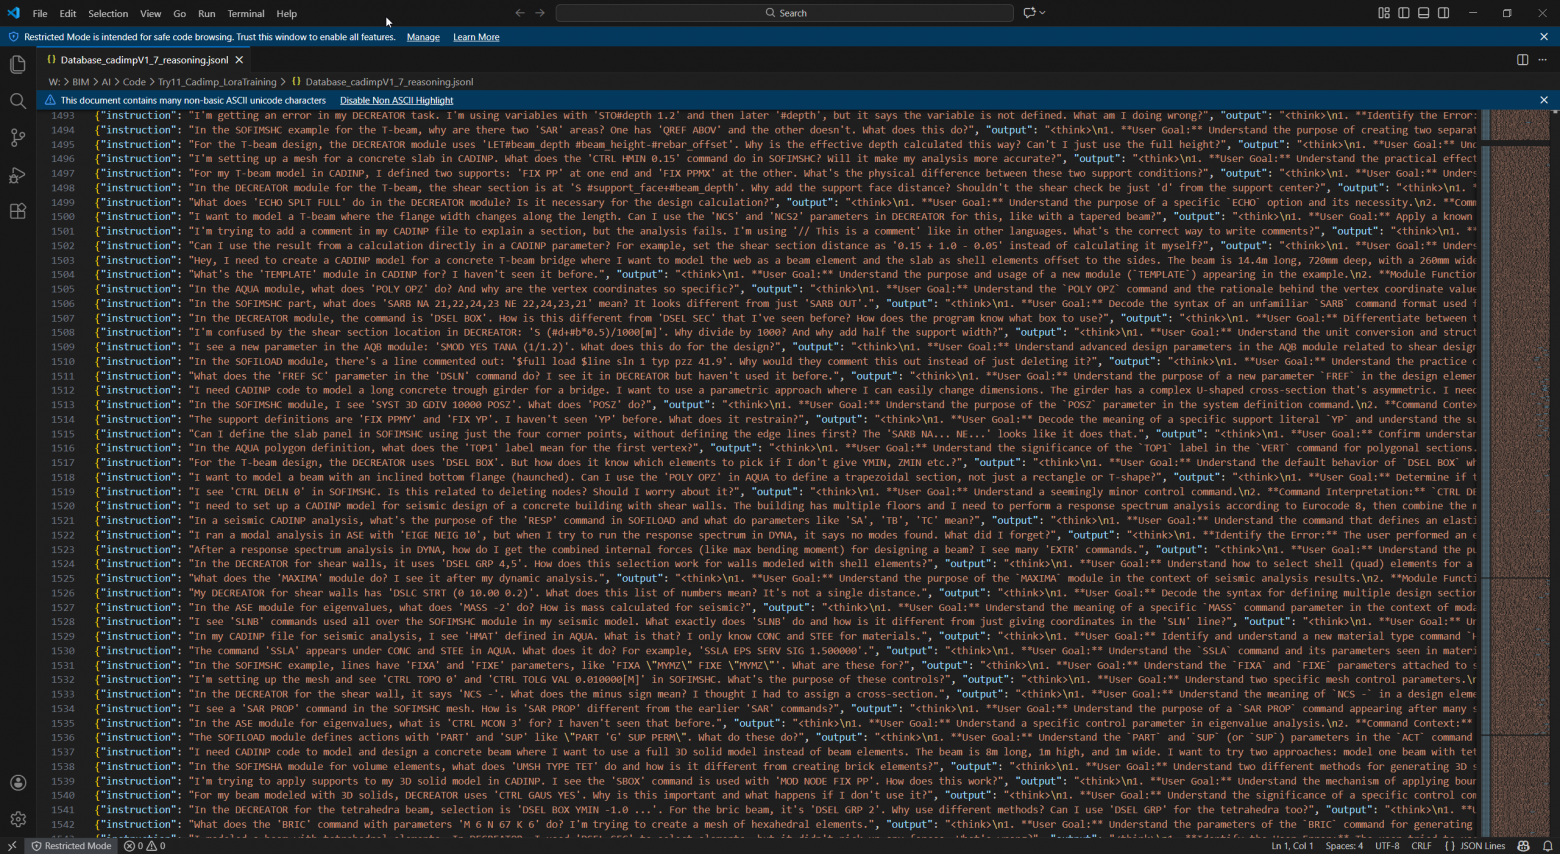Click the Manage link in Restricted Mode banner

coord(423,37)
